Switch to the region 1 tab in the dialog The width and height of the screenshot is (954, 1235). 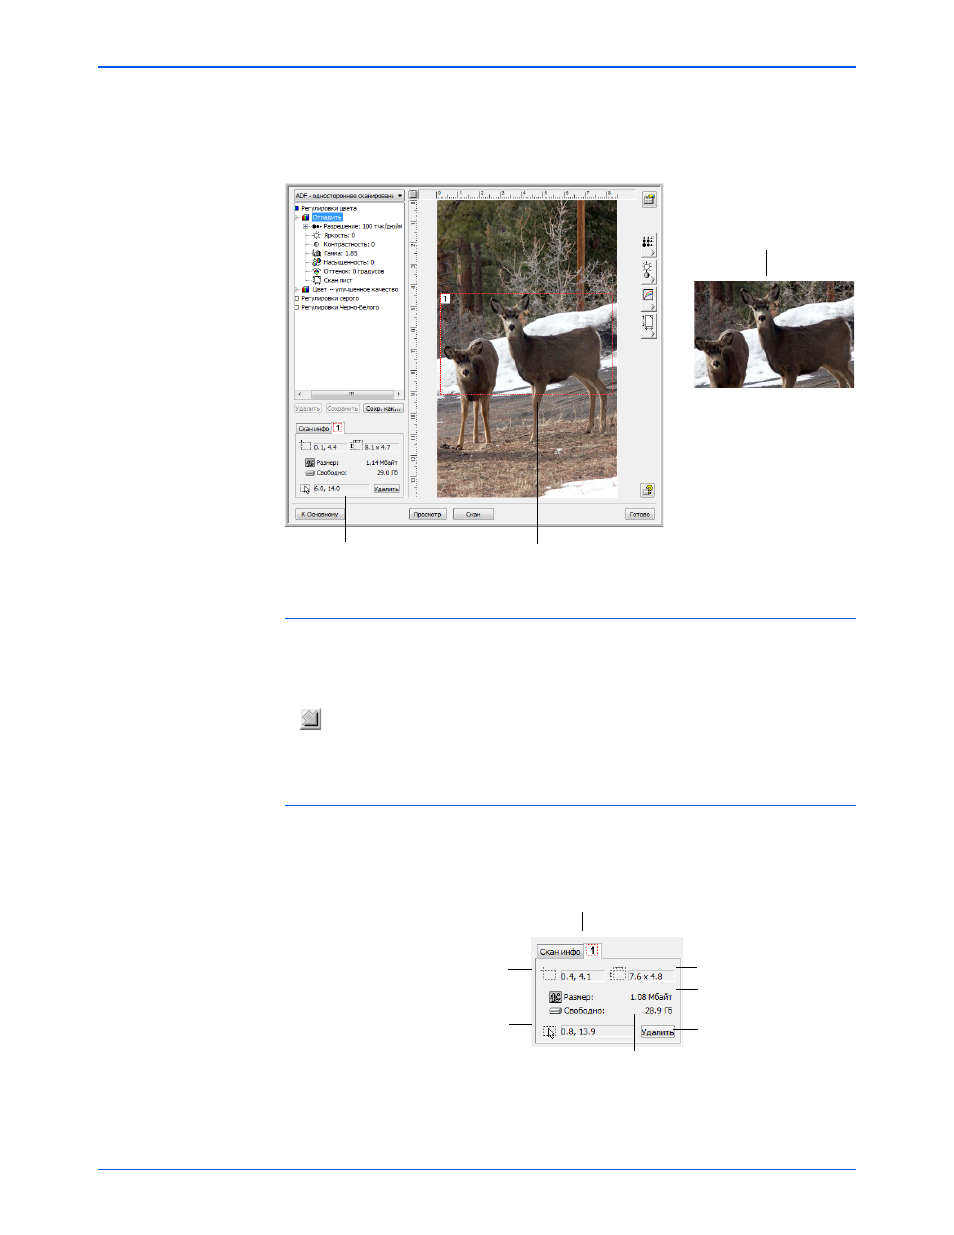click(338, 427)
